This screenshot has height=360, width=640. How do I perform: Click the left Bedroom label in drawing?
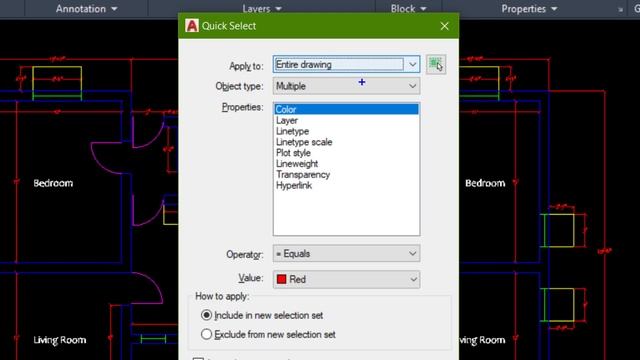coord(53,183)
